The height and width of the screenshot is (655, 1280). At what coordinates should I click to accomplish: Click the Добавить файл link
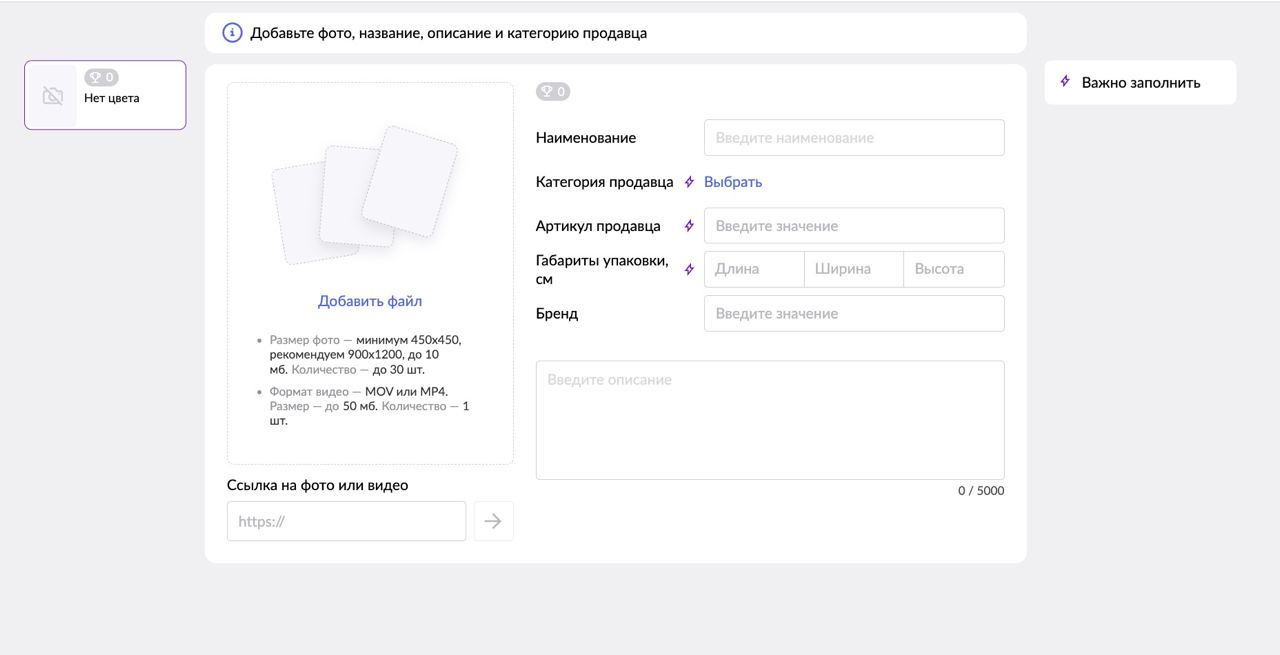pos(370,301)
